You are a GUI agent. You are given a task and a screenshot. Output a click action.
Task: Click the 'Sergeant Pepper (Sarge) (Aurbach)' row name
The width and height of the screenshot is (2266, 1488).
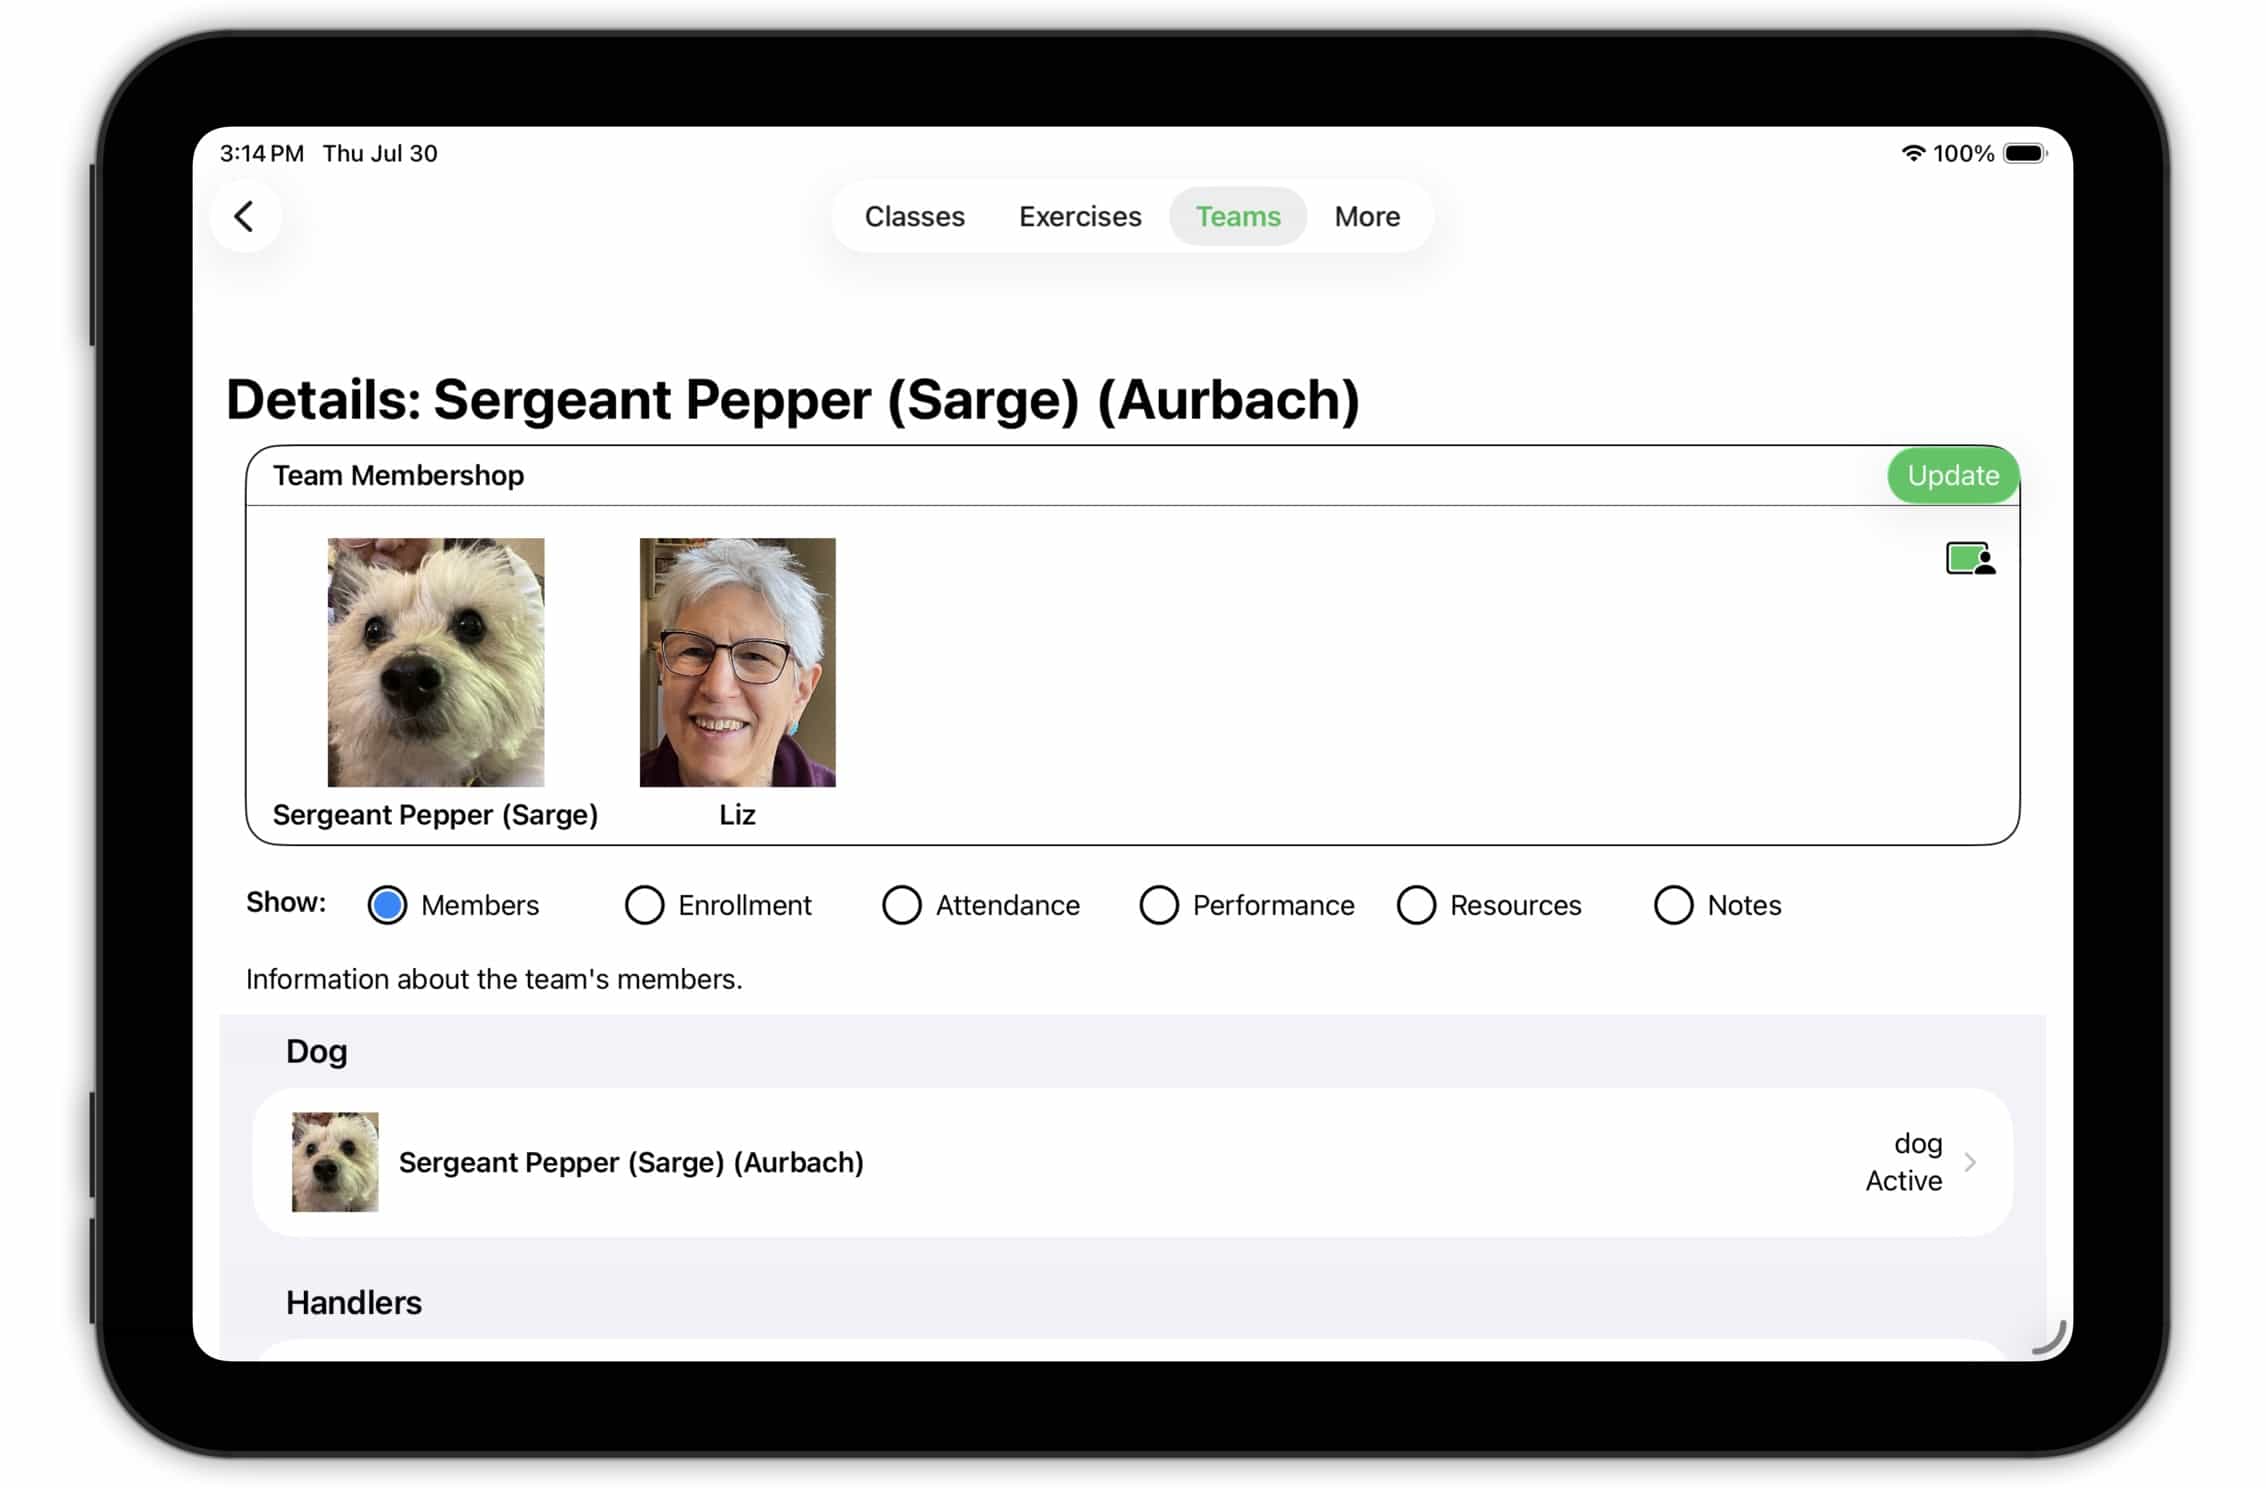click(x=631, y=1162)
